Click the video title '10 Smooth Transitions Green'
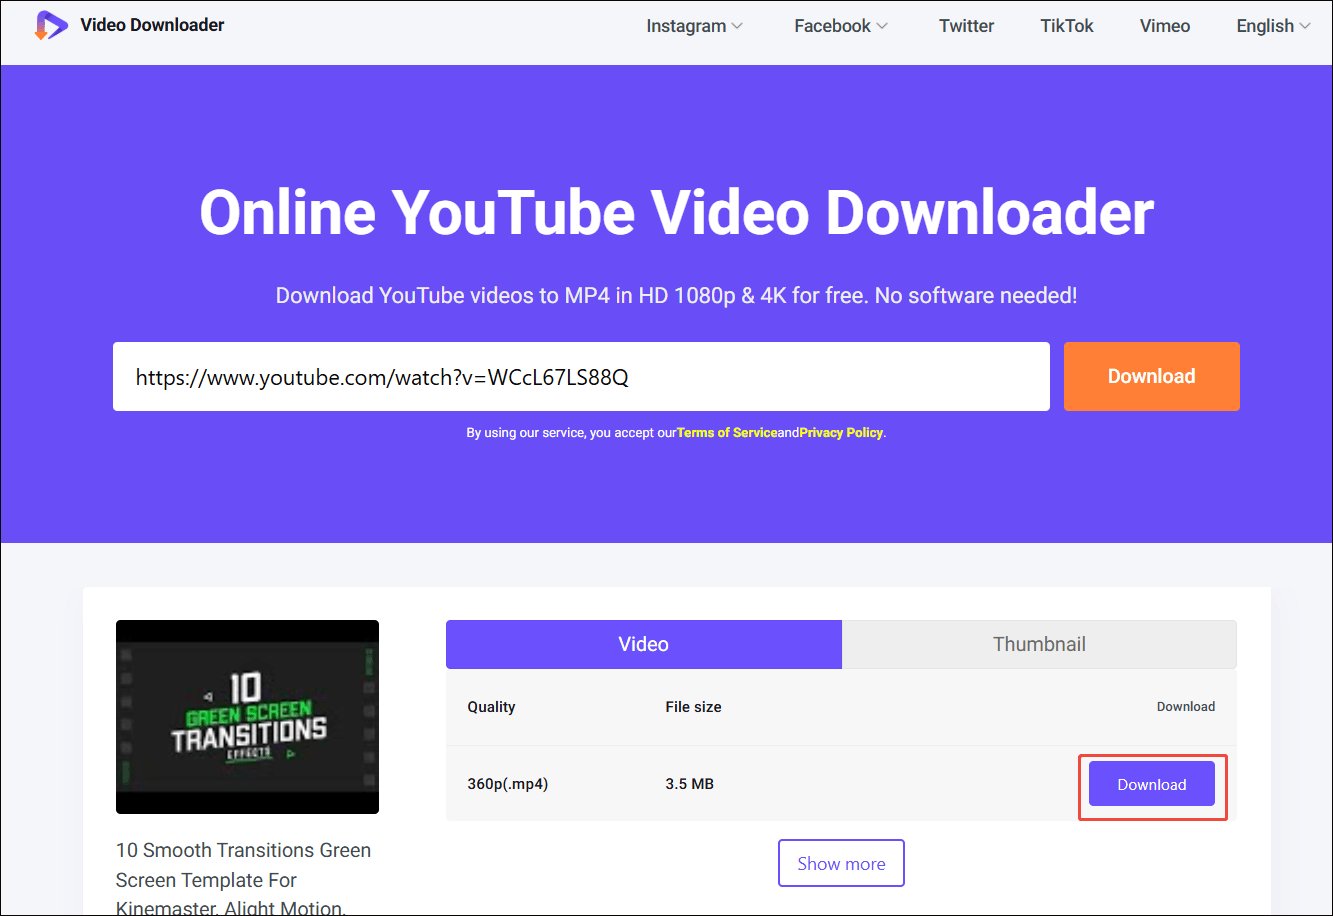This screenshot has width=1333, height=916. coord(243,850)
